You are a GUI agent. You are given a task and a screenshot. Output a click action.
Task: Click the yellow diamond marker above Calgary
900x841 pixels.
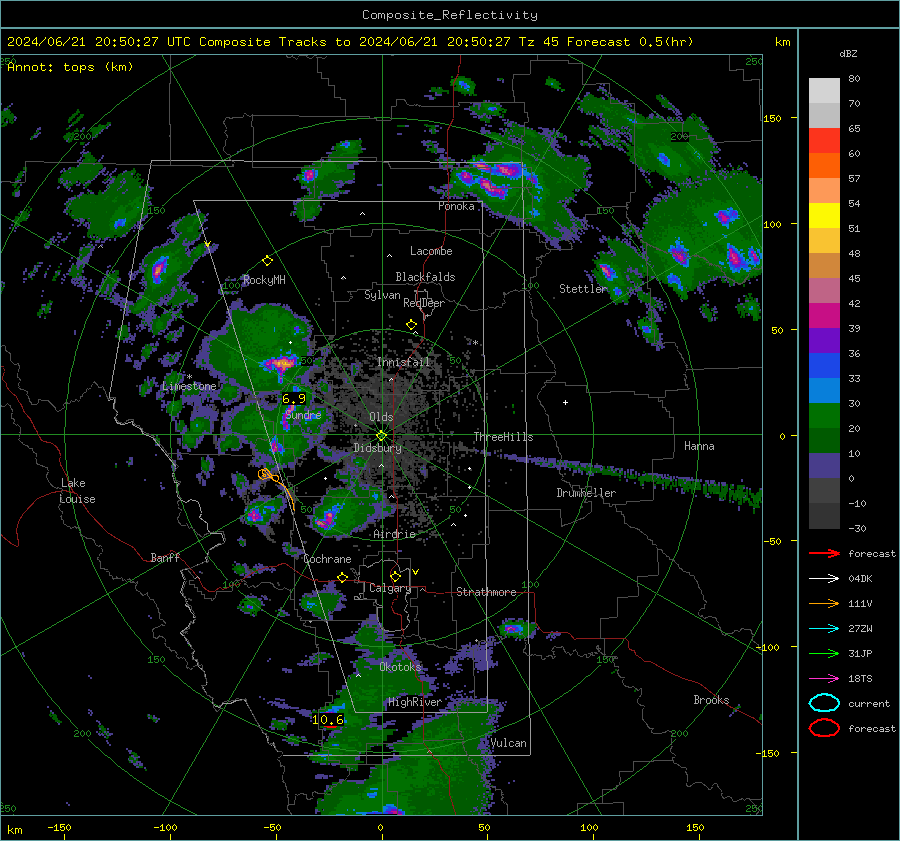395,576
